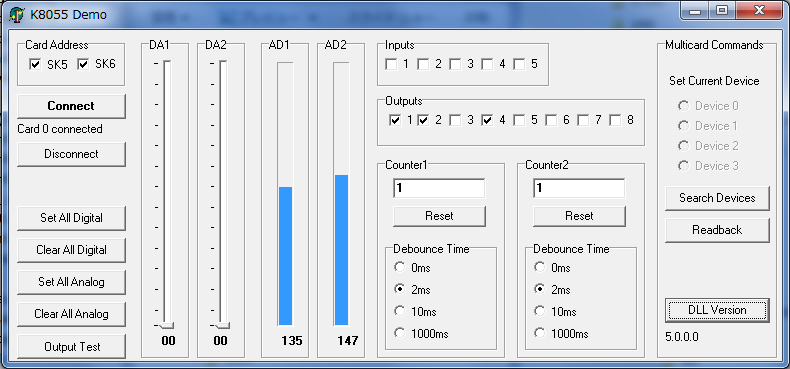Select Device 0 radio button

coord(683,106)
